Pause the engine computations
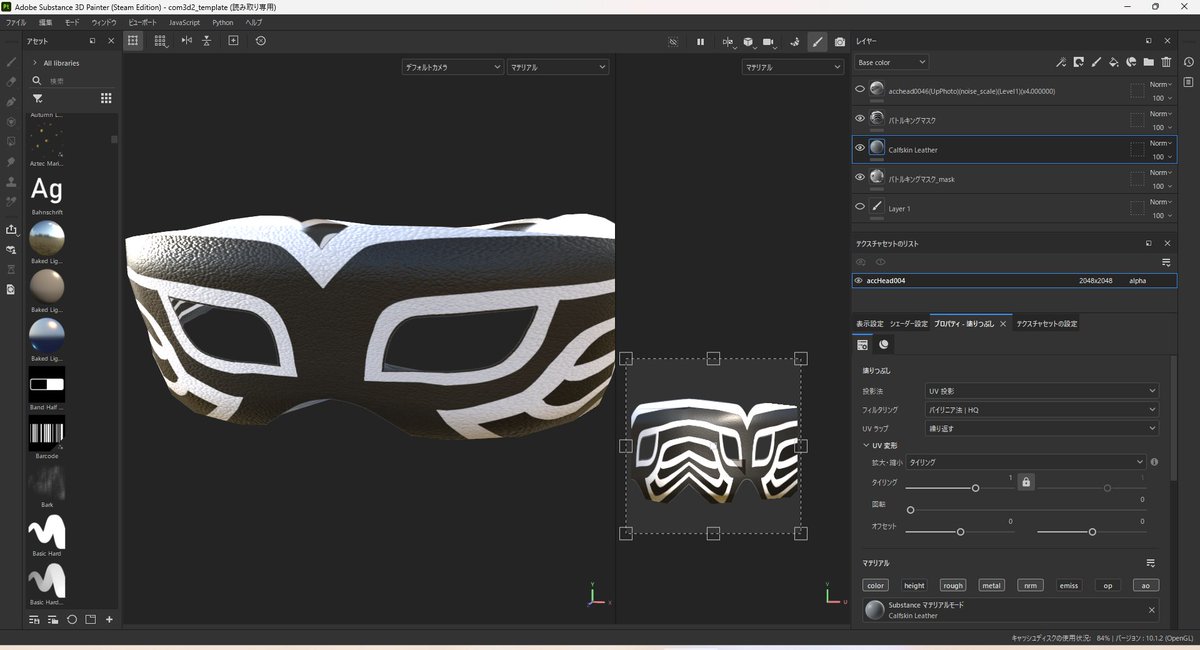 (x=700, y=41)
